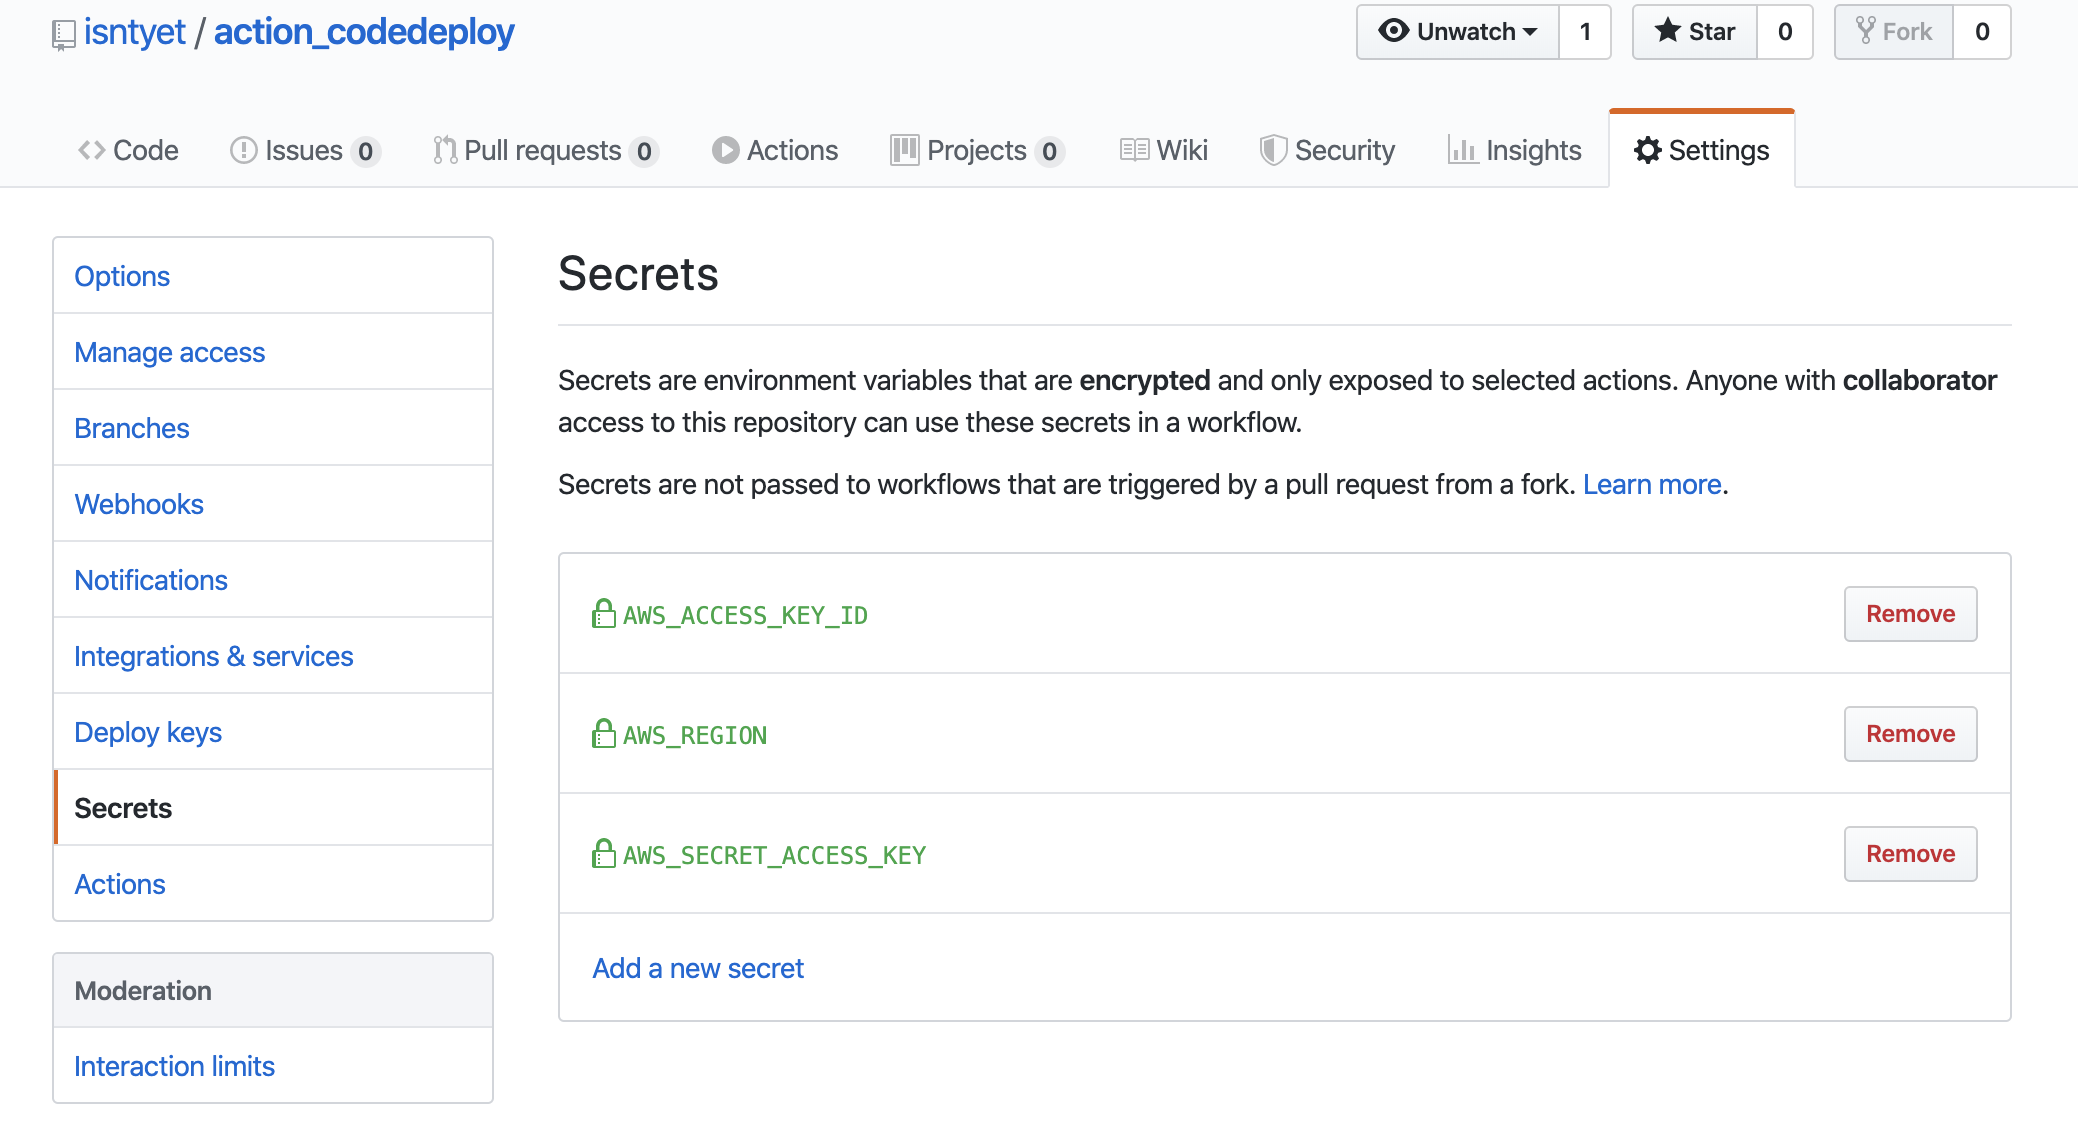Remove the AWS_SECRET_ACCESS_KEY secret

pos(1910,854)
